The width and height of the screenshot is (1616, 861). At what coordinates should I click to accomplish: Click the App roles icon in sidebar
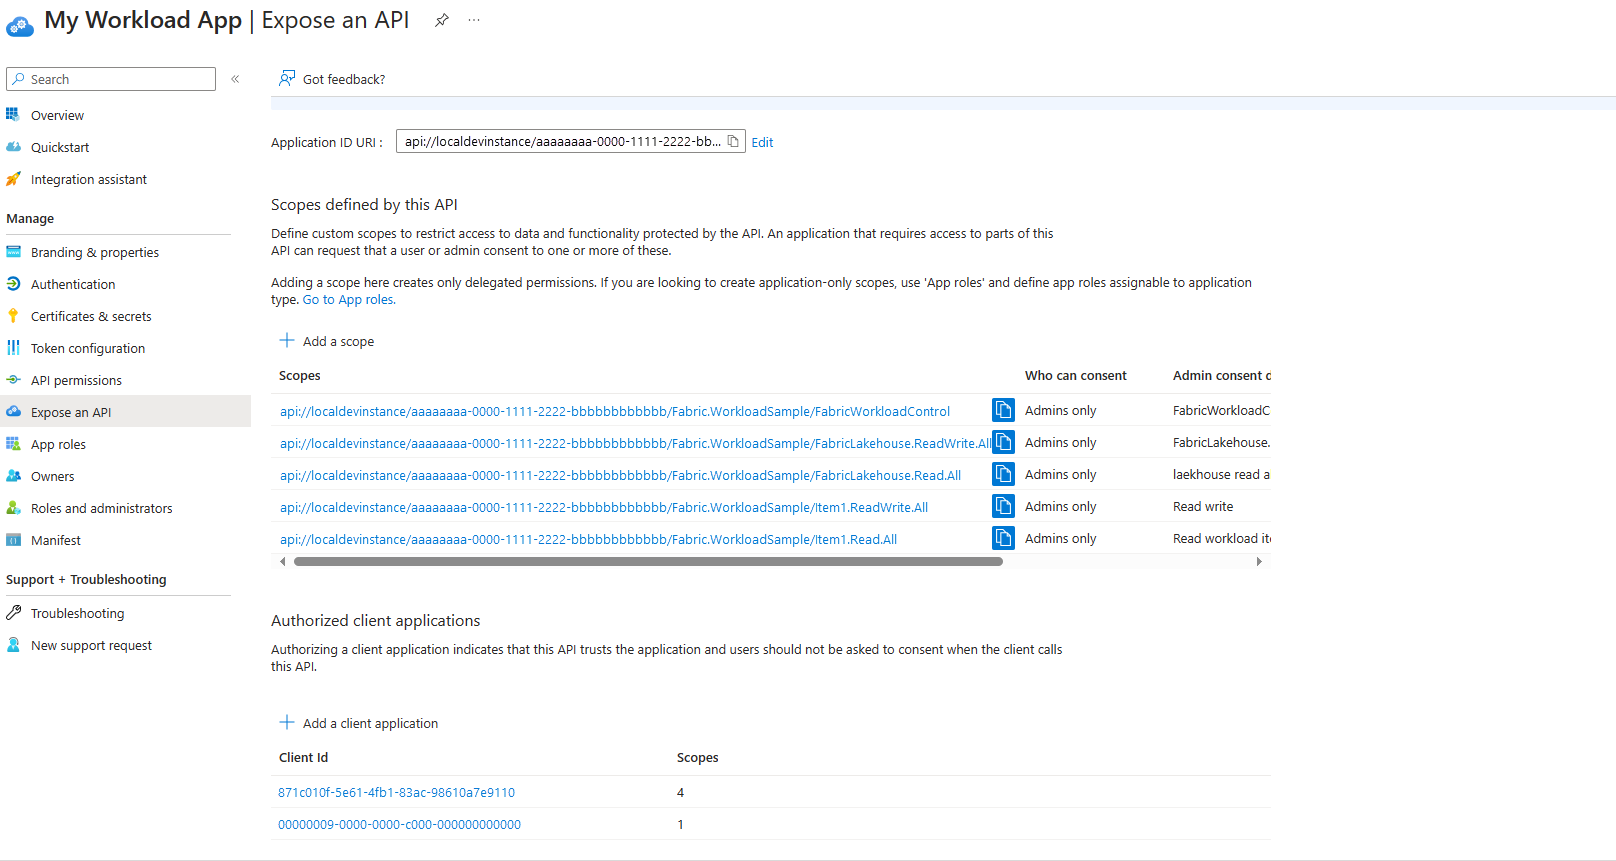click(x=13, y=443)
